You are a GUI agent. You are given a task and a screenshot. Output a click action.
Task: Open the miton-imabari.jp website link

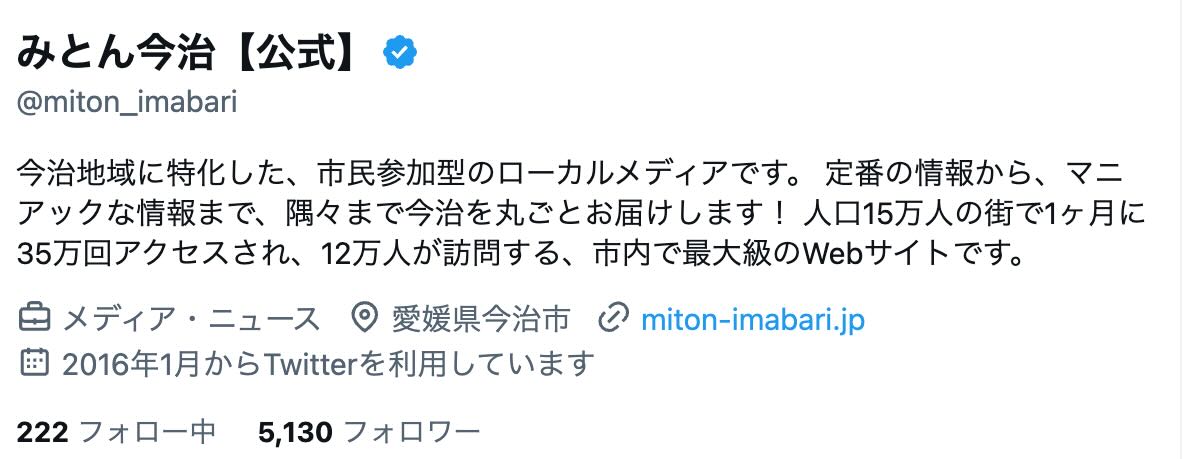pos(753,320)
